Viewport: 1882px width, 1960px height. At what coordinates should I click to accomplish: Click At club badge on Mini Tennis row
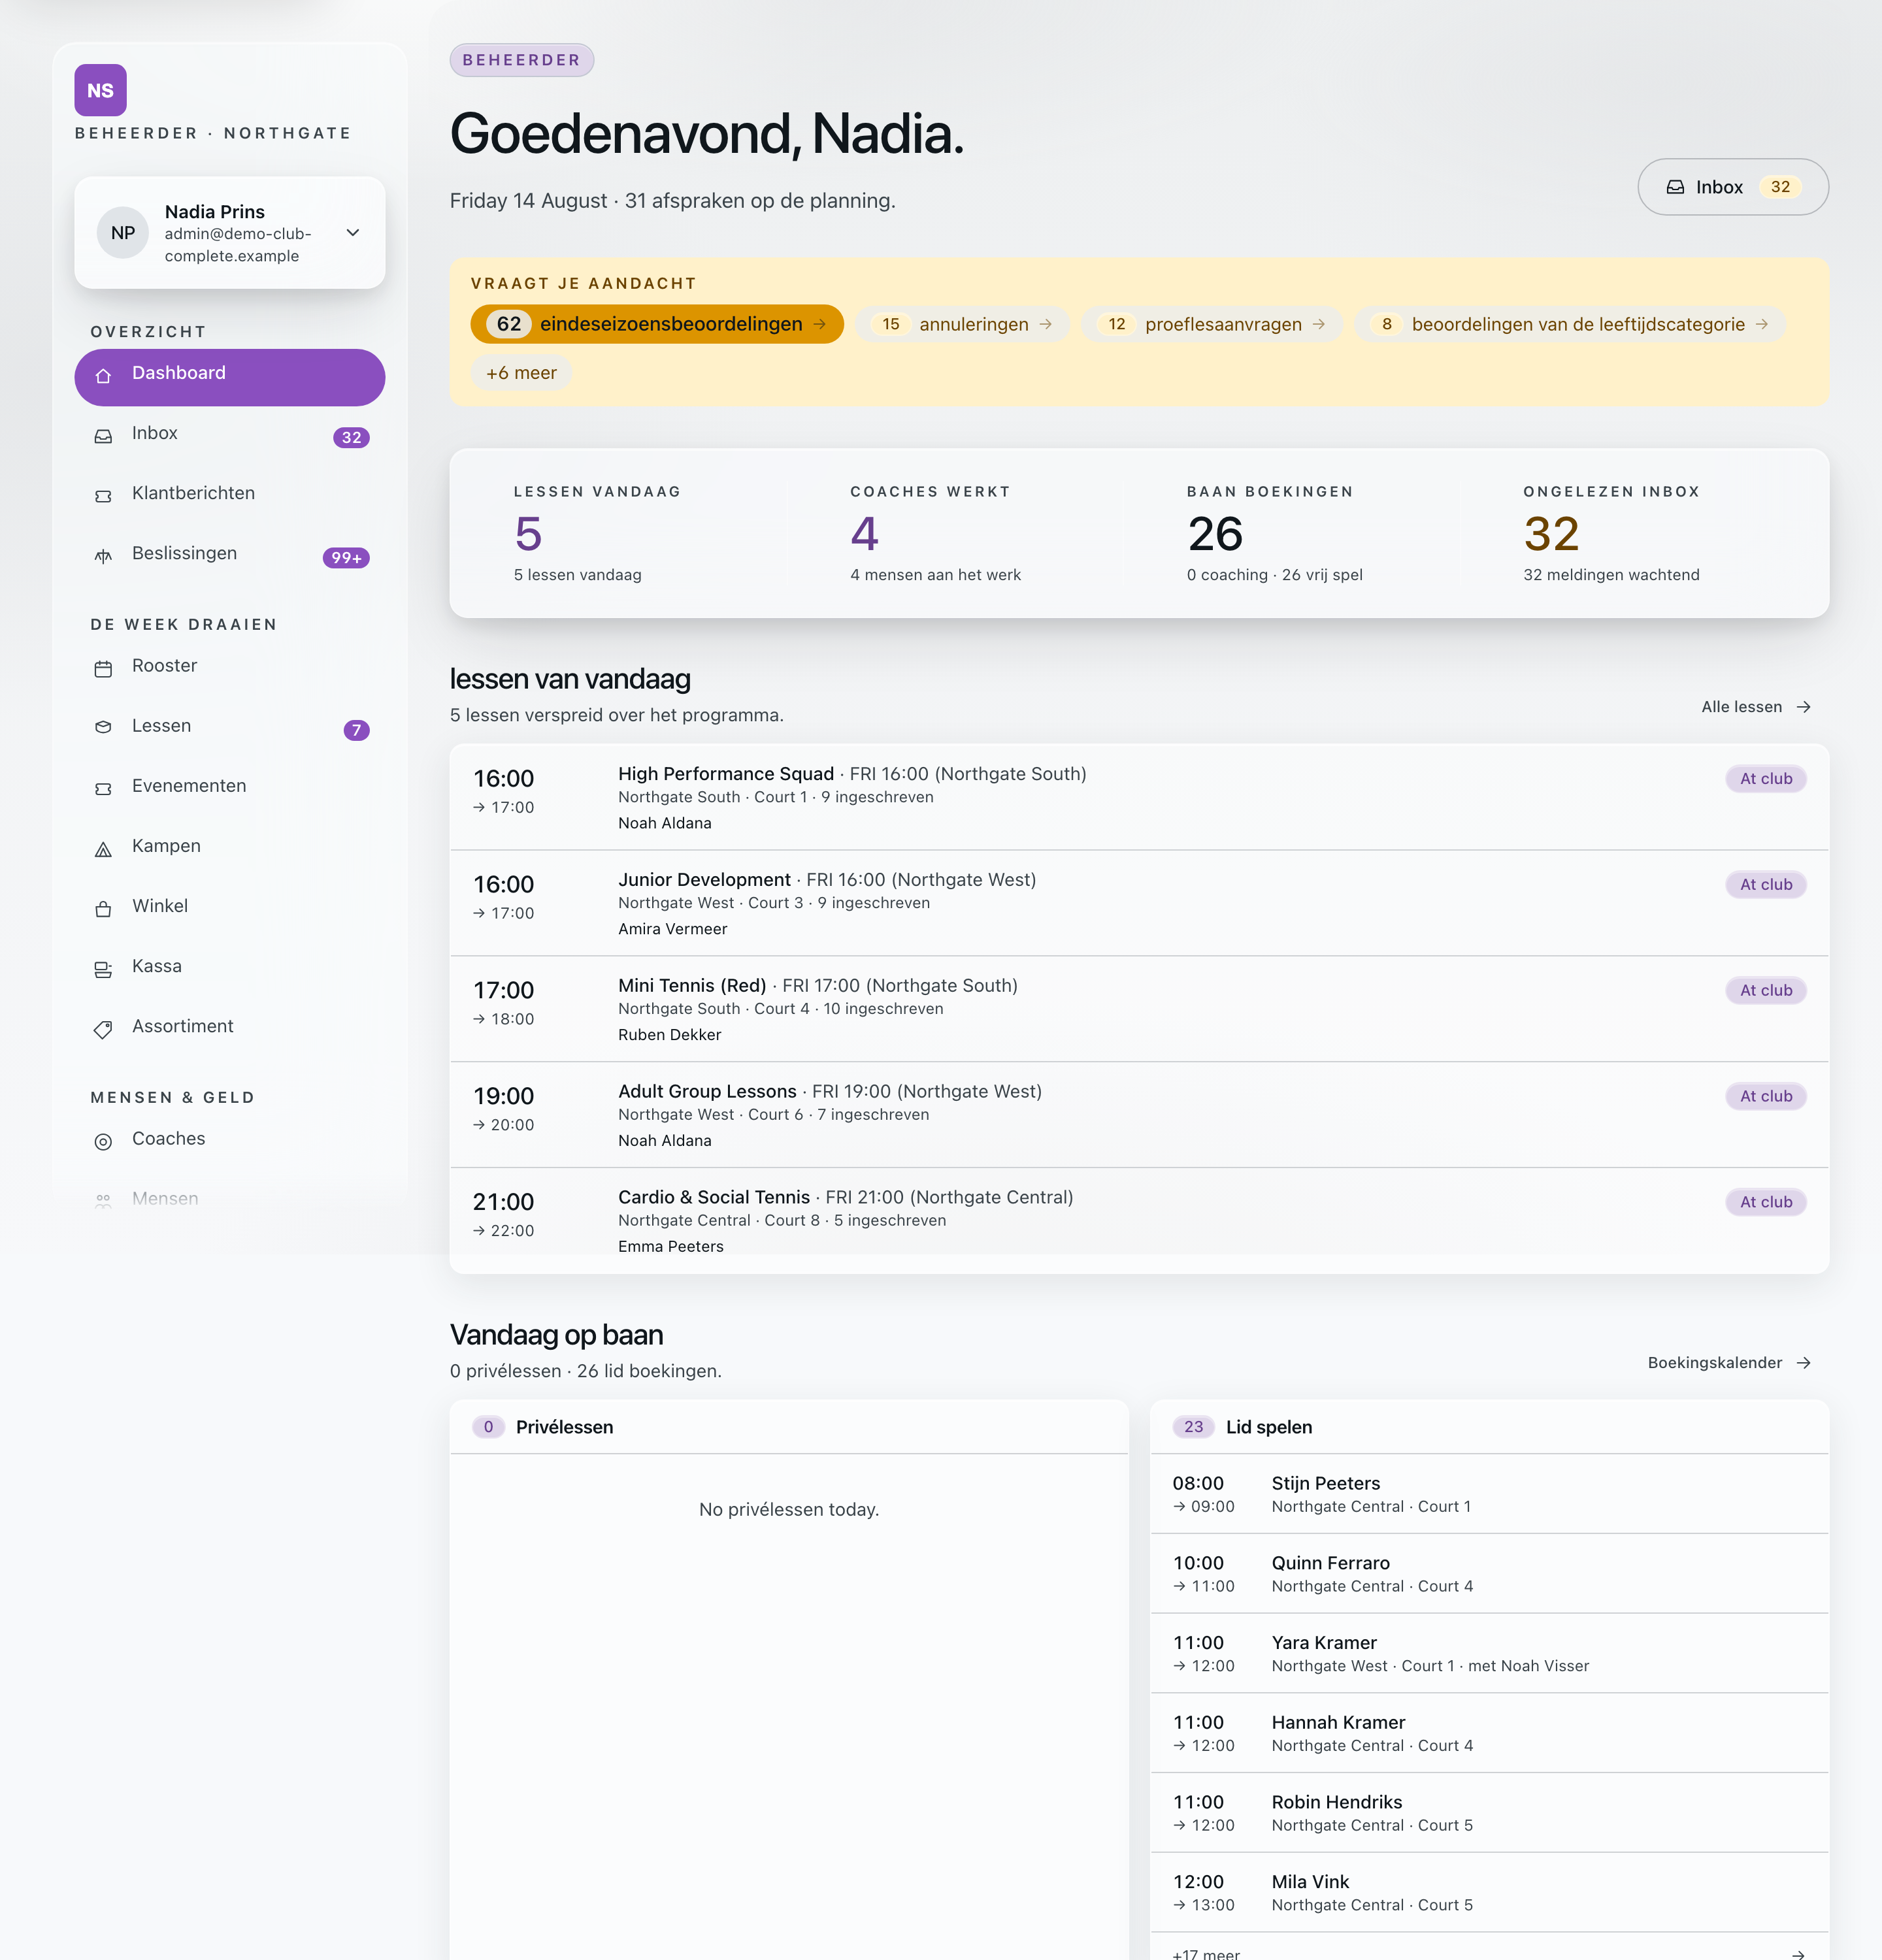pos(1766,991)
